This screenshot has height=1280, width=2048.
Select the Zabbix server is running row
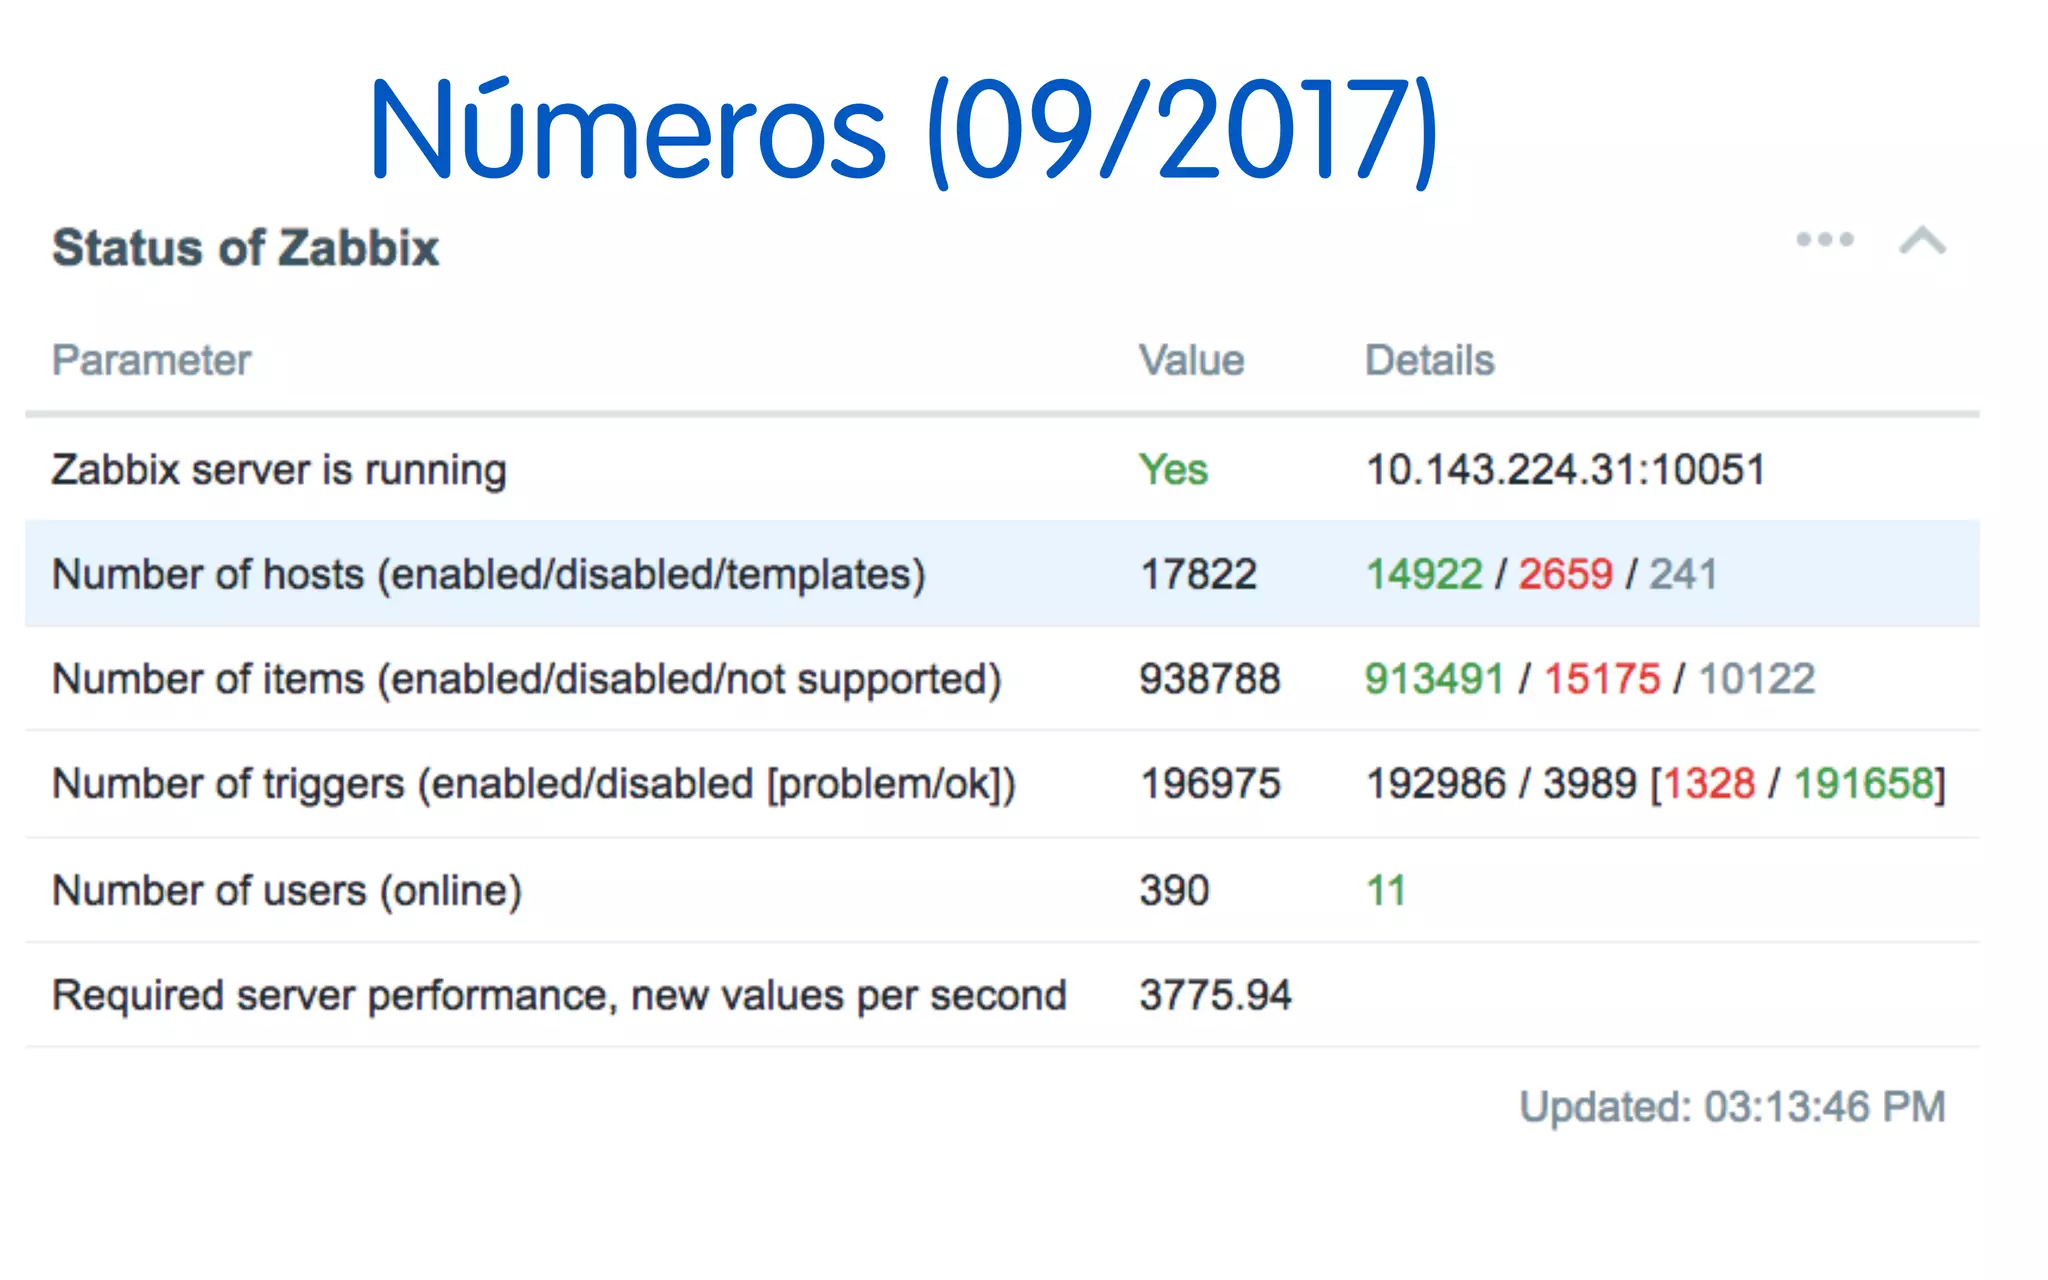[x=279, y=470]
